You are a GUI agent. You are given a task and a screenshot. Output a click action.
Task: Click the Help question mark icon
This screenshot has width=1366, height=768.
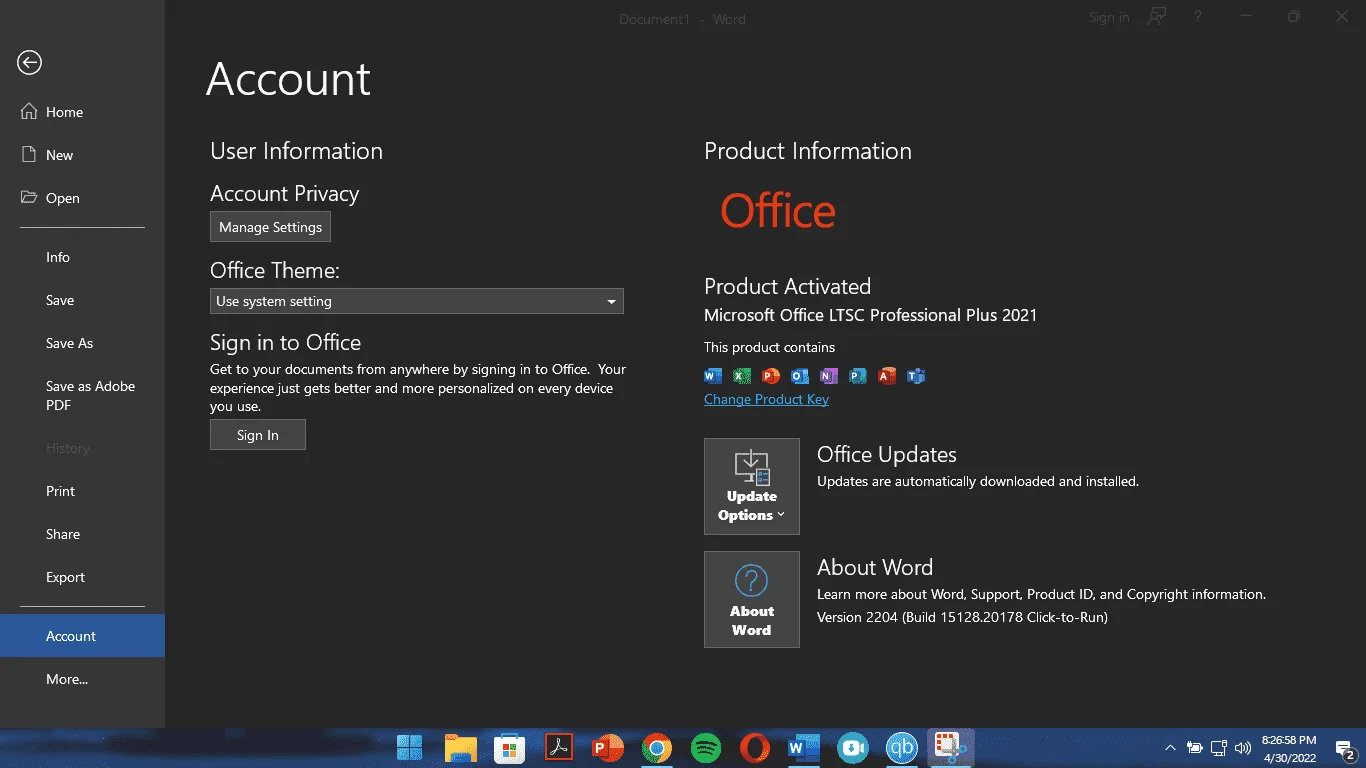click(x=1198, y=17)
